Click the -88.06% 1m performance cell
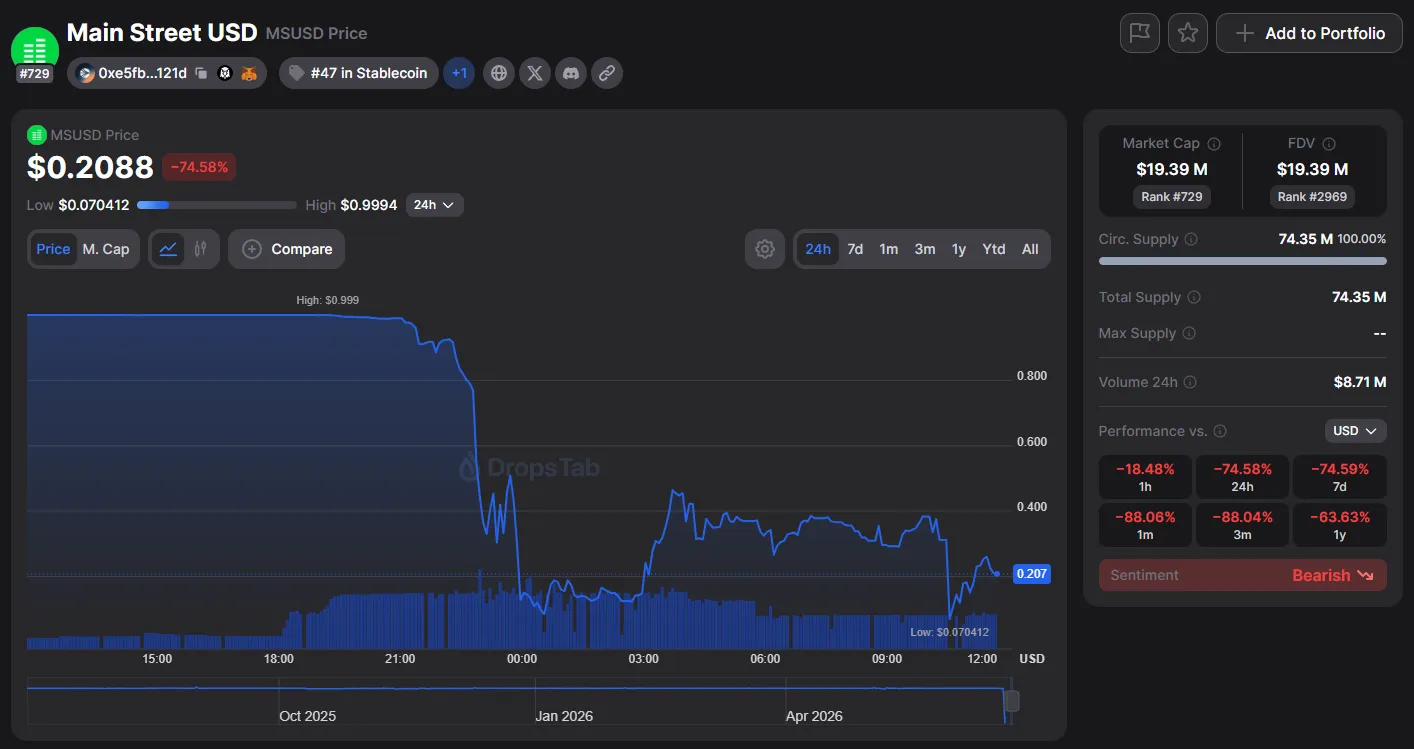This screenshot has height=749, width=1414. pos(1145,525)
